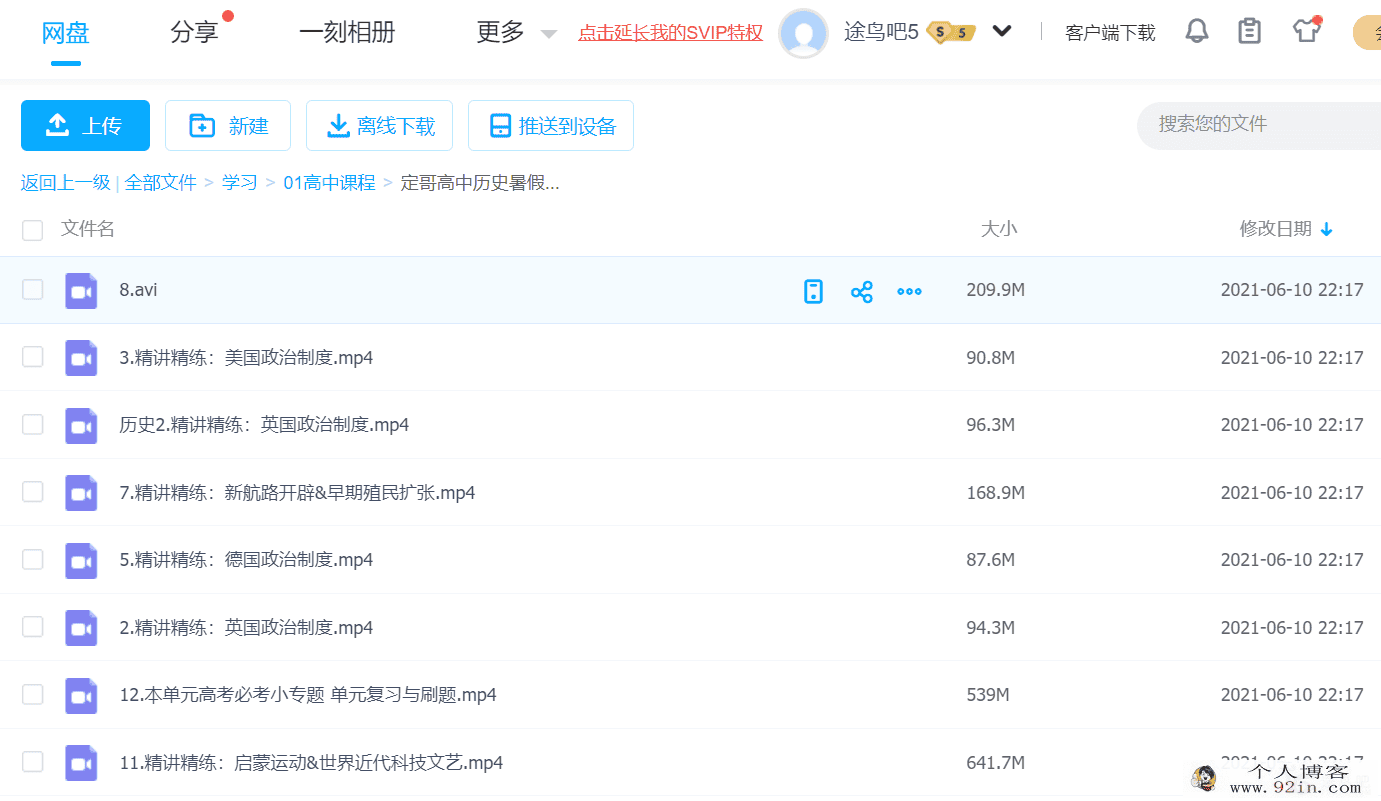Go to 学习 folder in breadcrumb

click(239, 183)
